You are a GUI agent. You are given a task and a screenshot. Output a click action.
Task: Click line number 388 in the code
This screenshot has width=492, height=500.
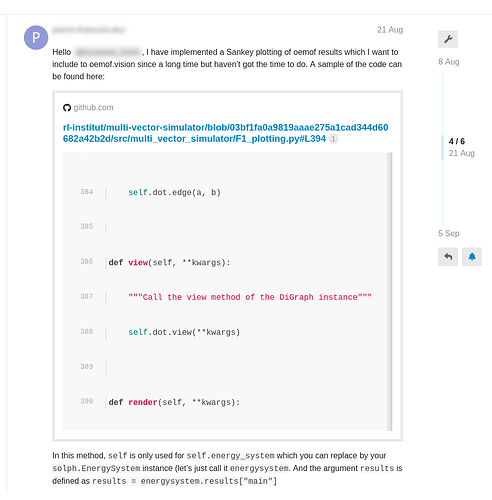(86, 331)
